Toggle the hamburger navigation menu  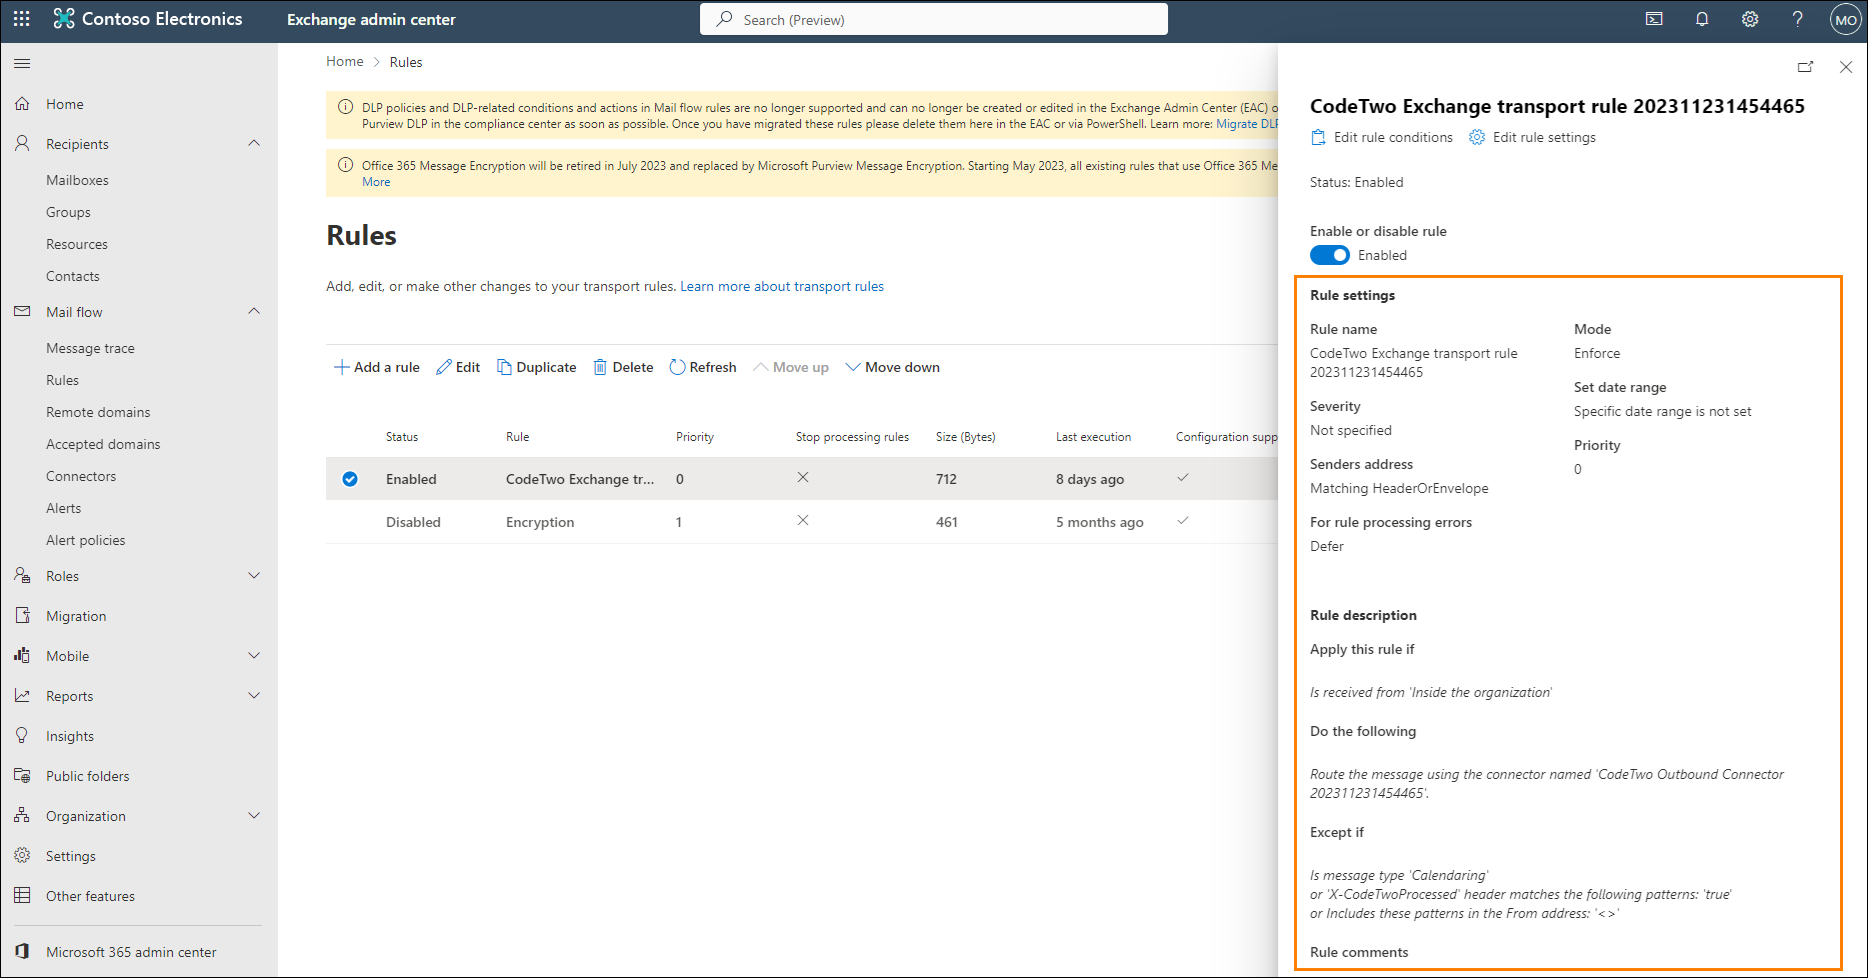22,63
